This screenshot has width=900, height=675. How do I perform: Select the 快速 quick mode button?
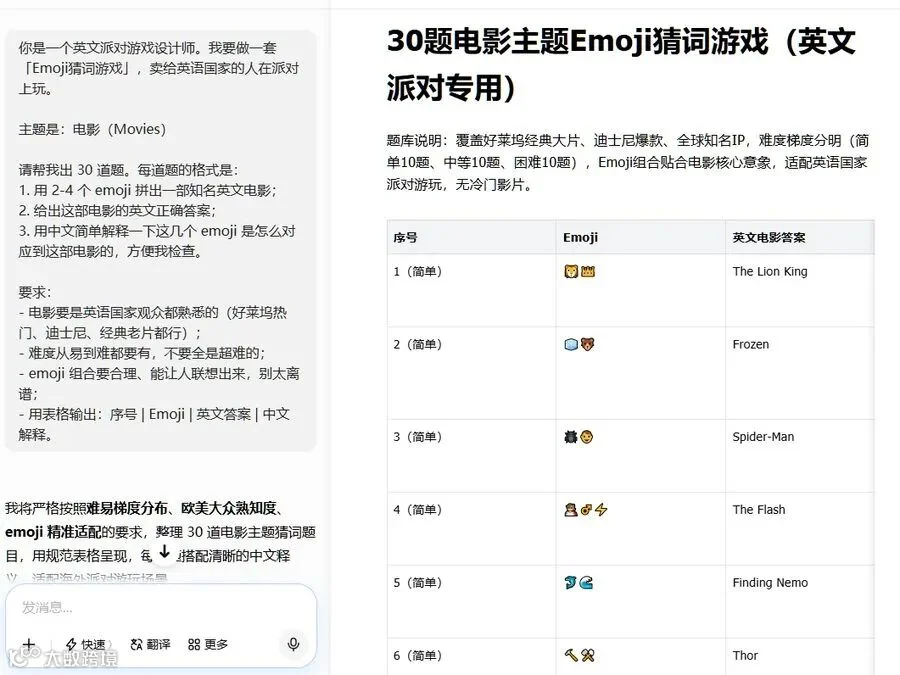tap(86, 644)
